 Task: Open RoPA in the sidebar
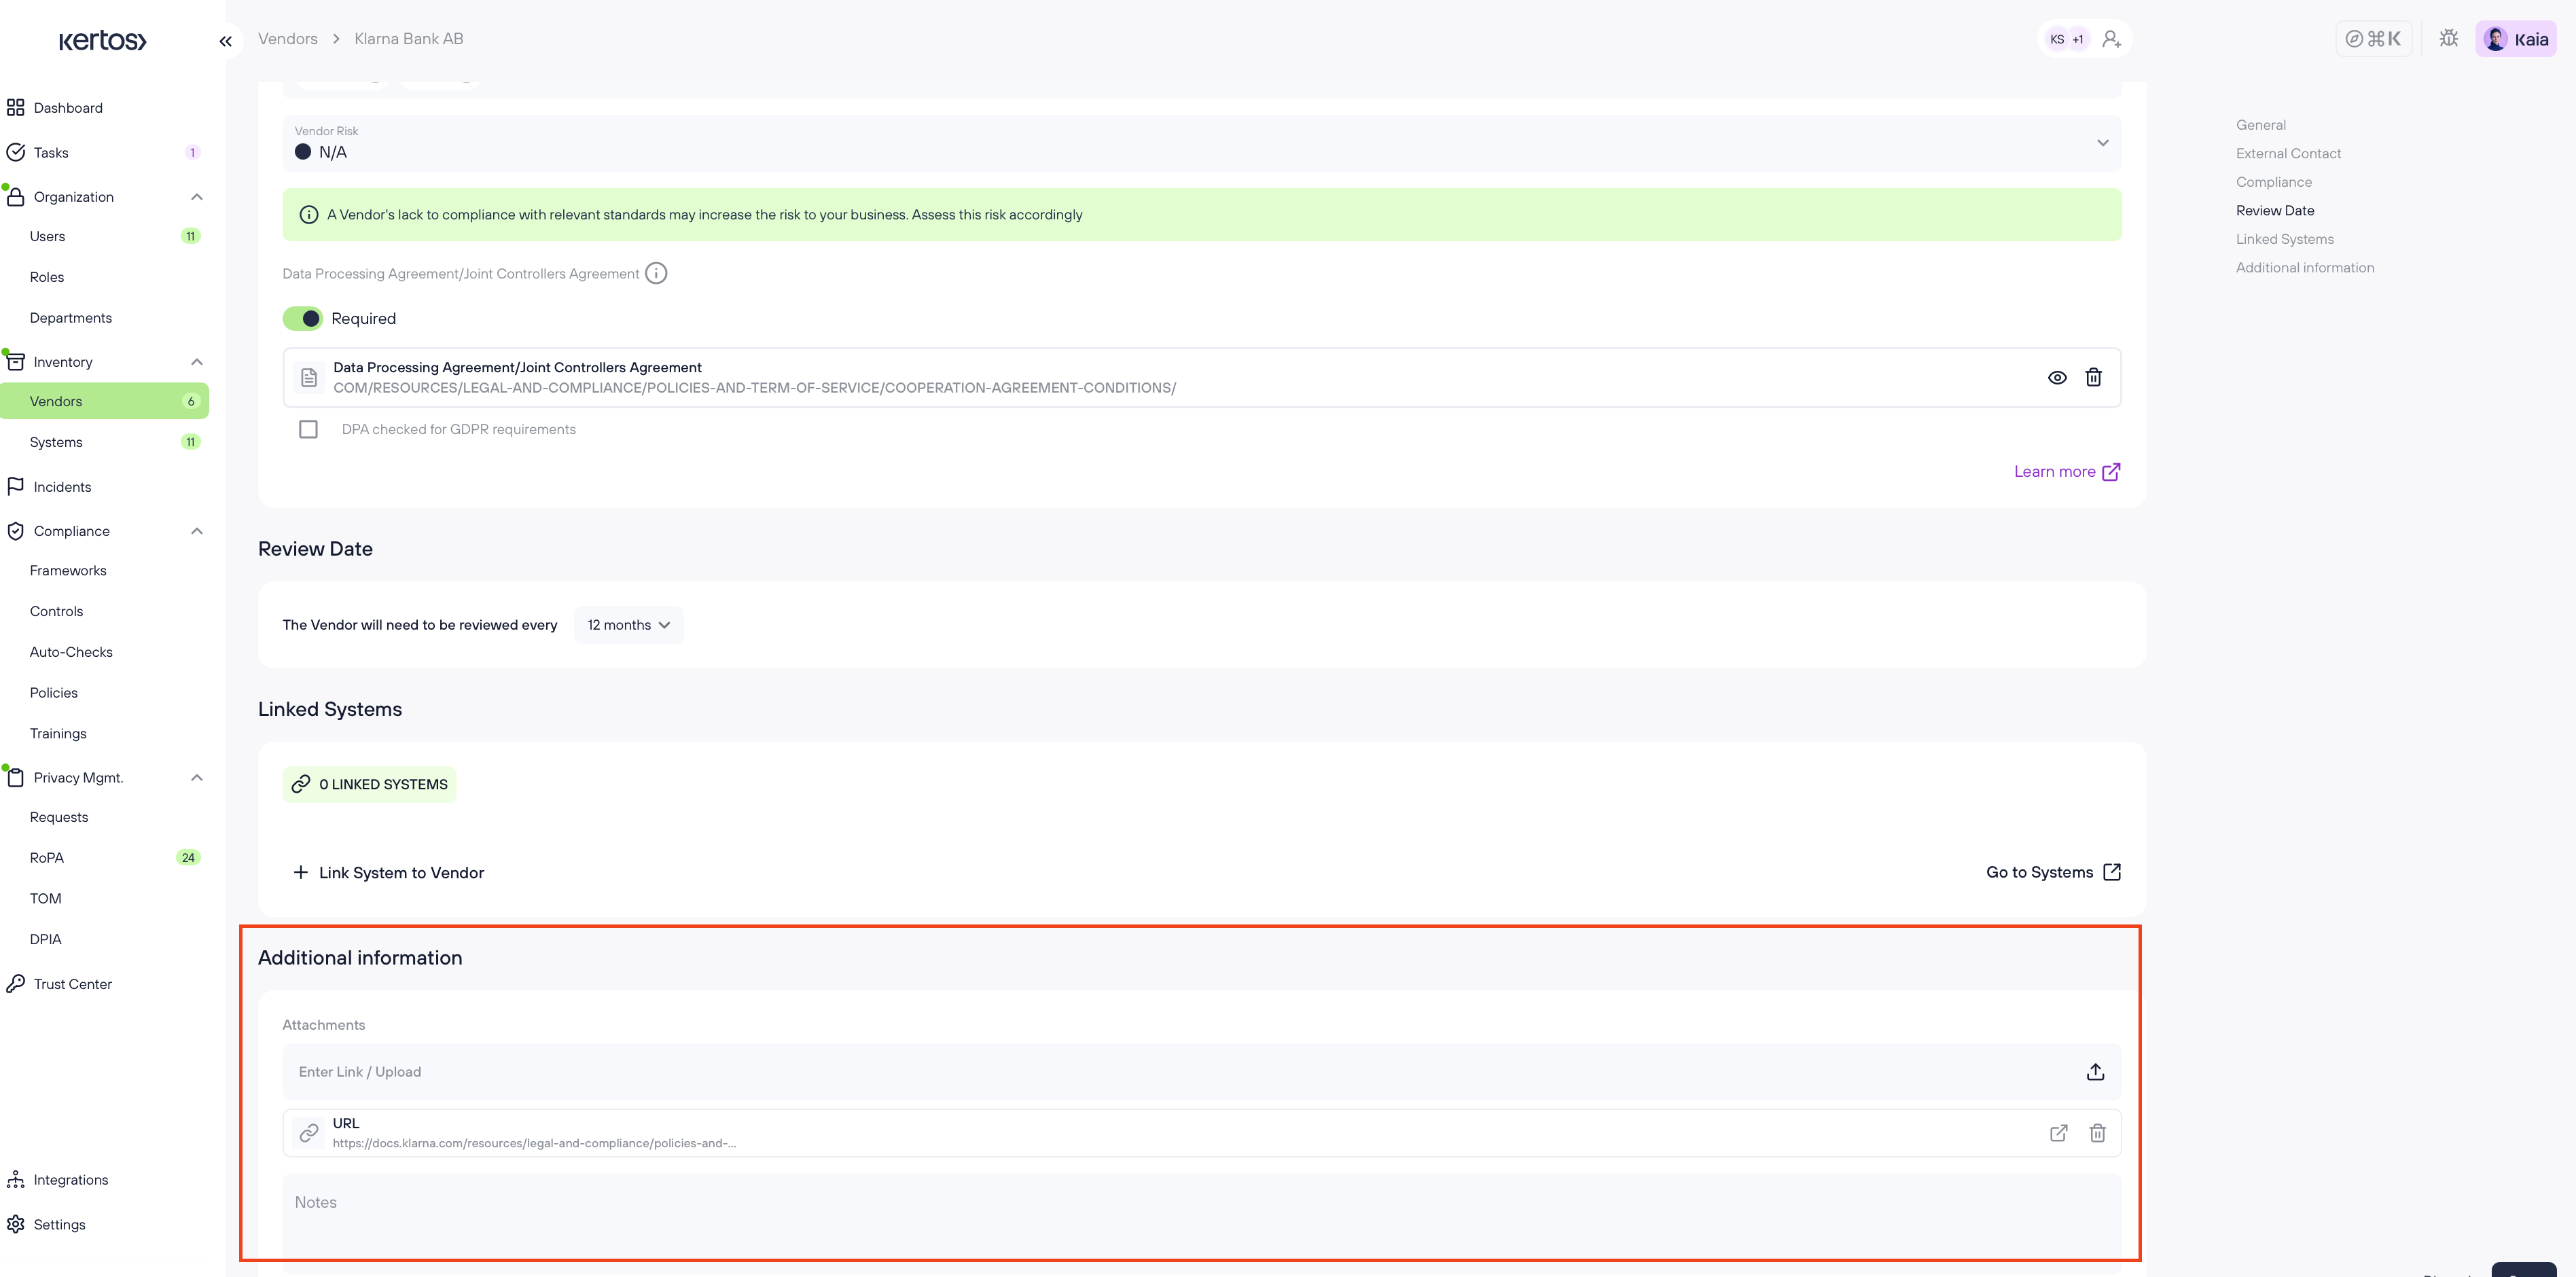coord(47,858)
